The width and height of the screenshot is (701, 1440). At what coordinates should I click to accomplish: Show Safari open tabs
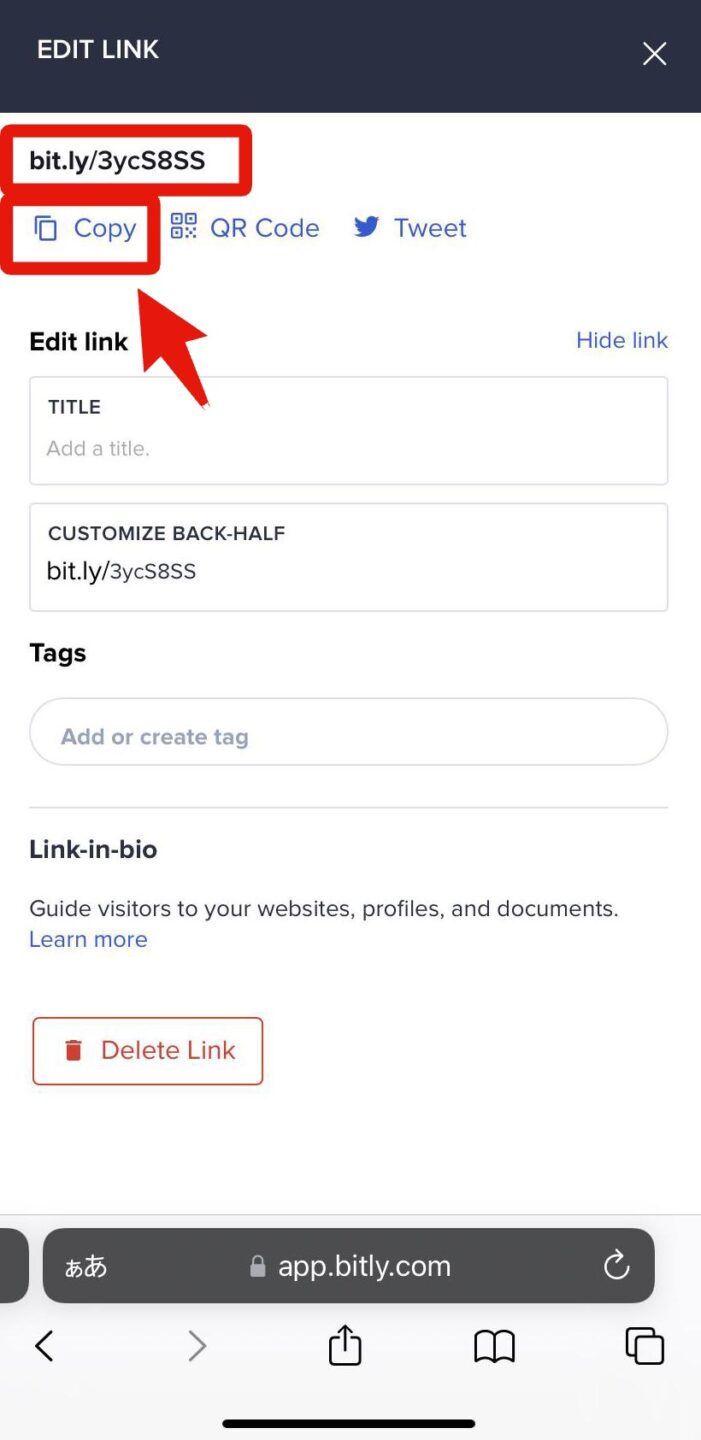[x=644, y=1346]
